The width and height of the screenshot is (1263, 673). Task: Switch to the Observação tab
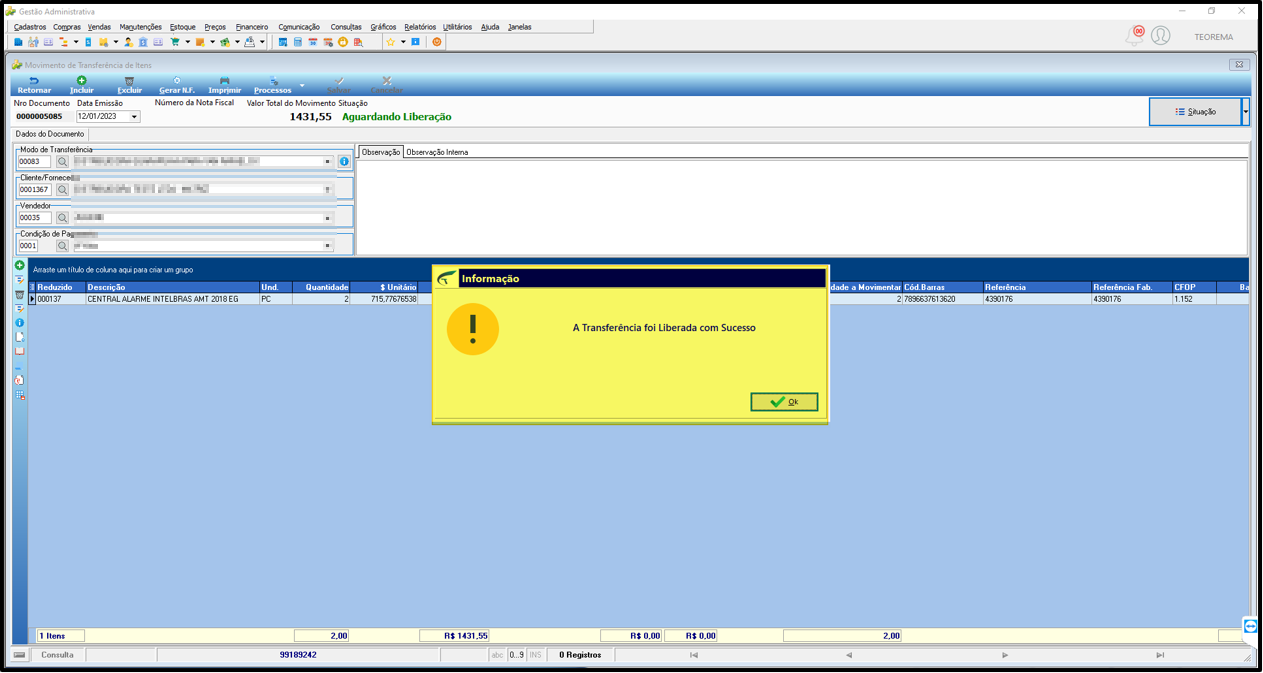pos(381,152)
